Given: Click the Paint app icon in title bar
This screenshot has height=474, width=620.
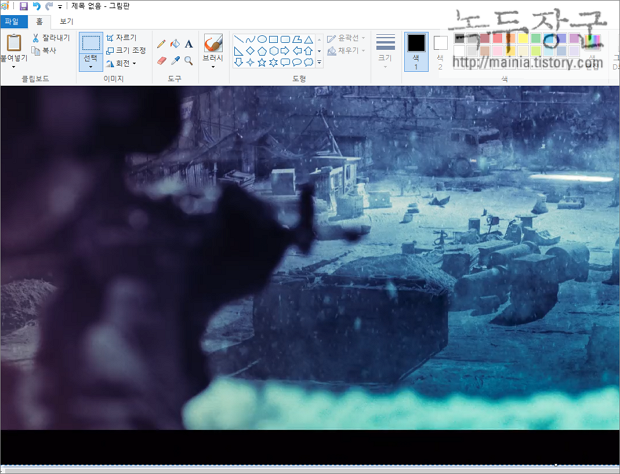Looking at the screenshot, I should (5, 6).
